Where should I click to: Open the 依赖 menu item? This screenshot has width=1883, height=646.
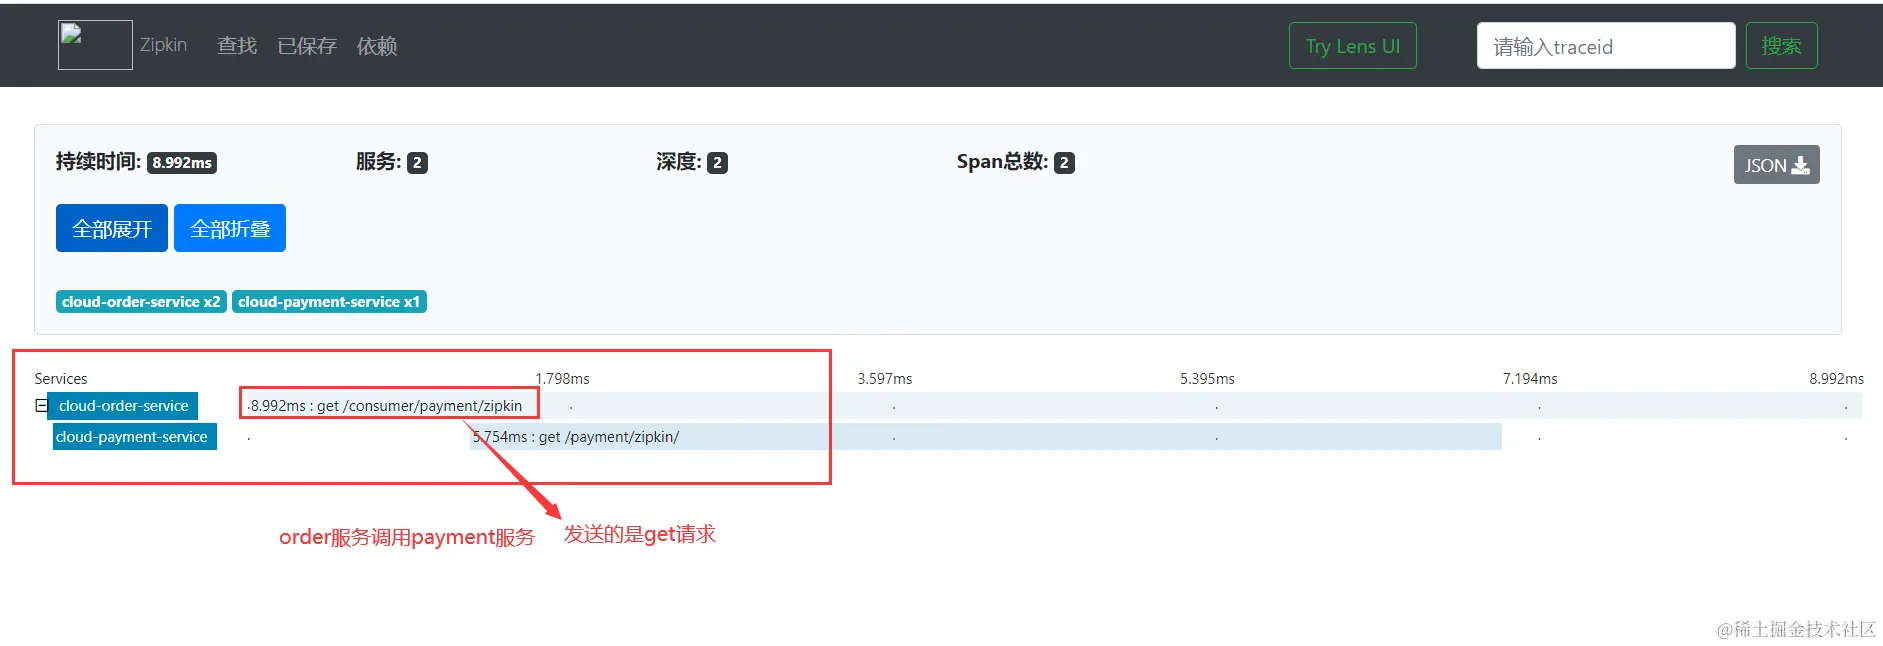[x=377, y=46]
